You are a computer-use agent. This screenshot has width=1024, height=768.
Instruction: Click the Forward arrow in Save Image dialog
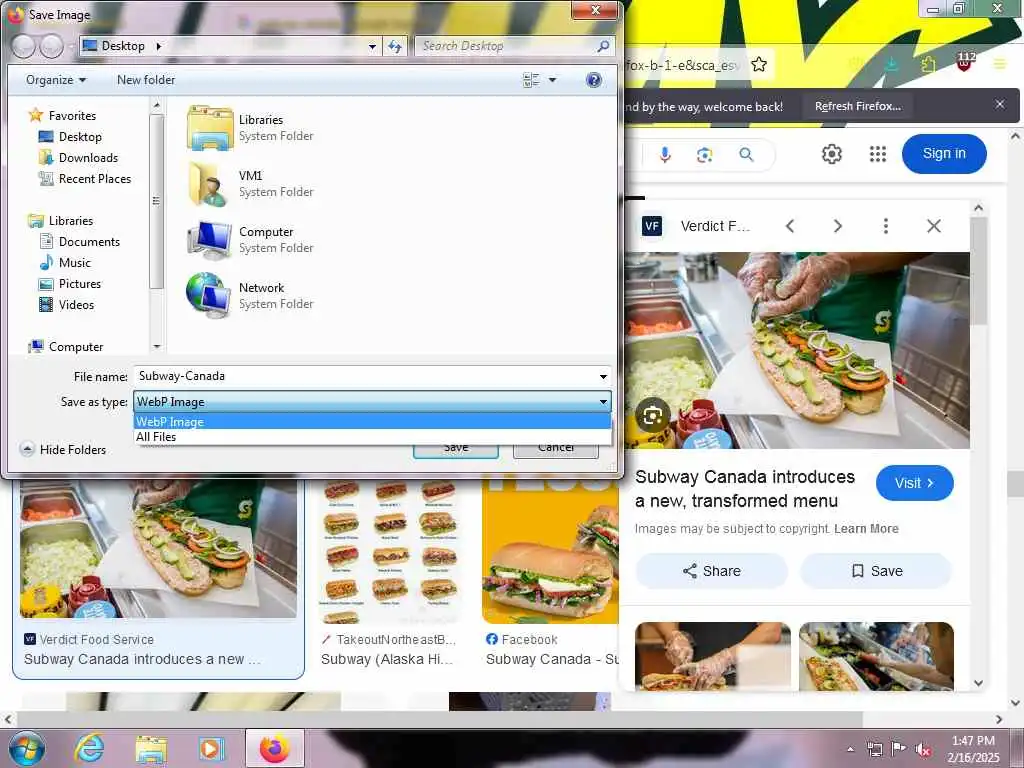[x=52, y=46]
